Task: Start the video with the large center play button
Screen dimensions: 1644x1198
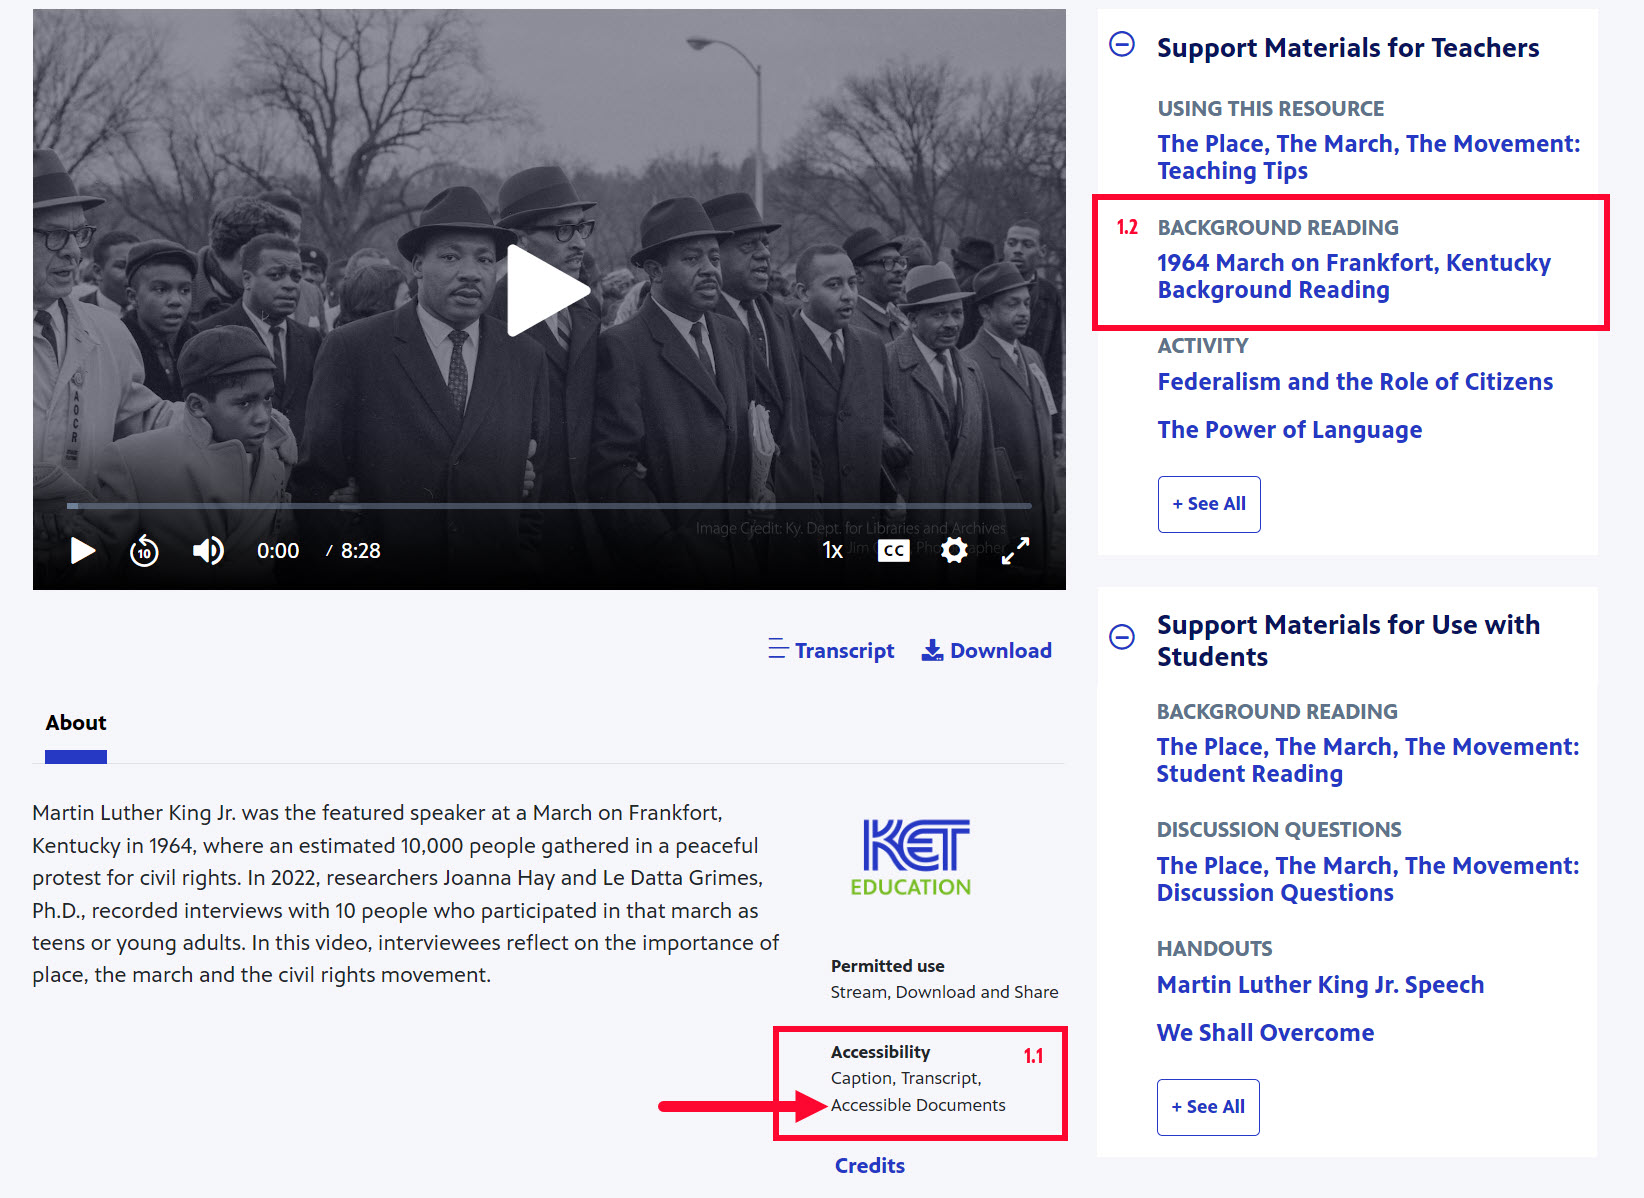Action: [x=548, y=291]
